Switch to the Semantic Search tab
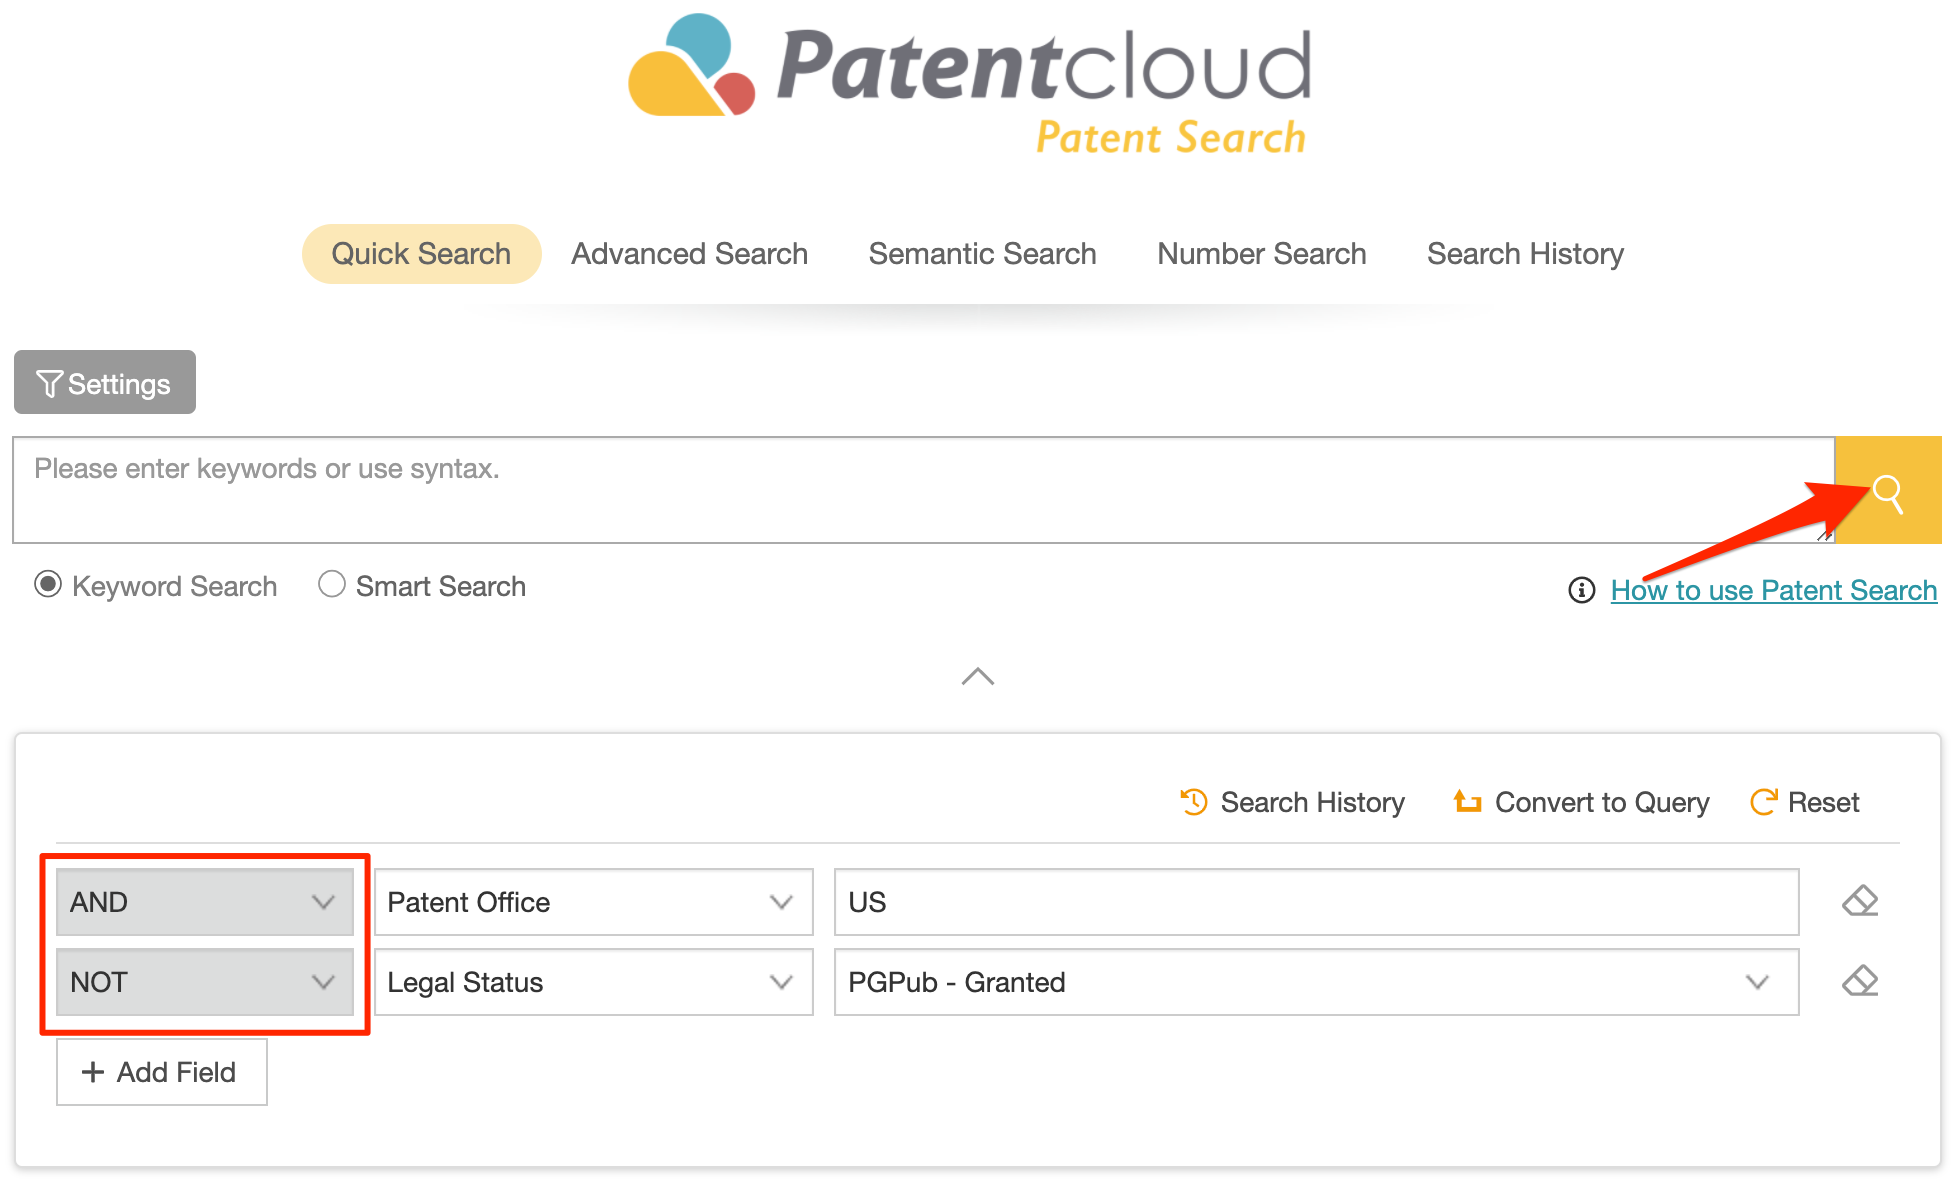The height and width of the screenshot is (1190, 1952). [983, 254]
